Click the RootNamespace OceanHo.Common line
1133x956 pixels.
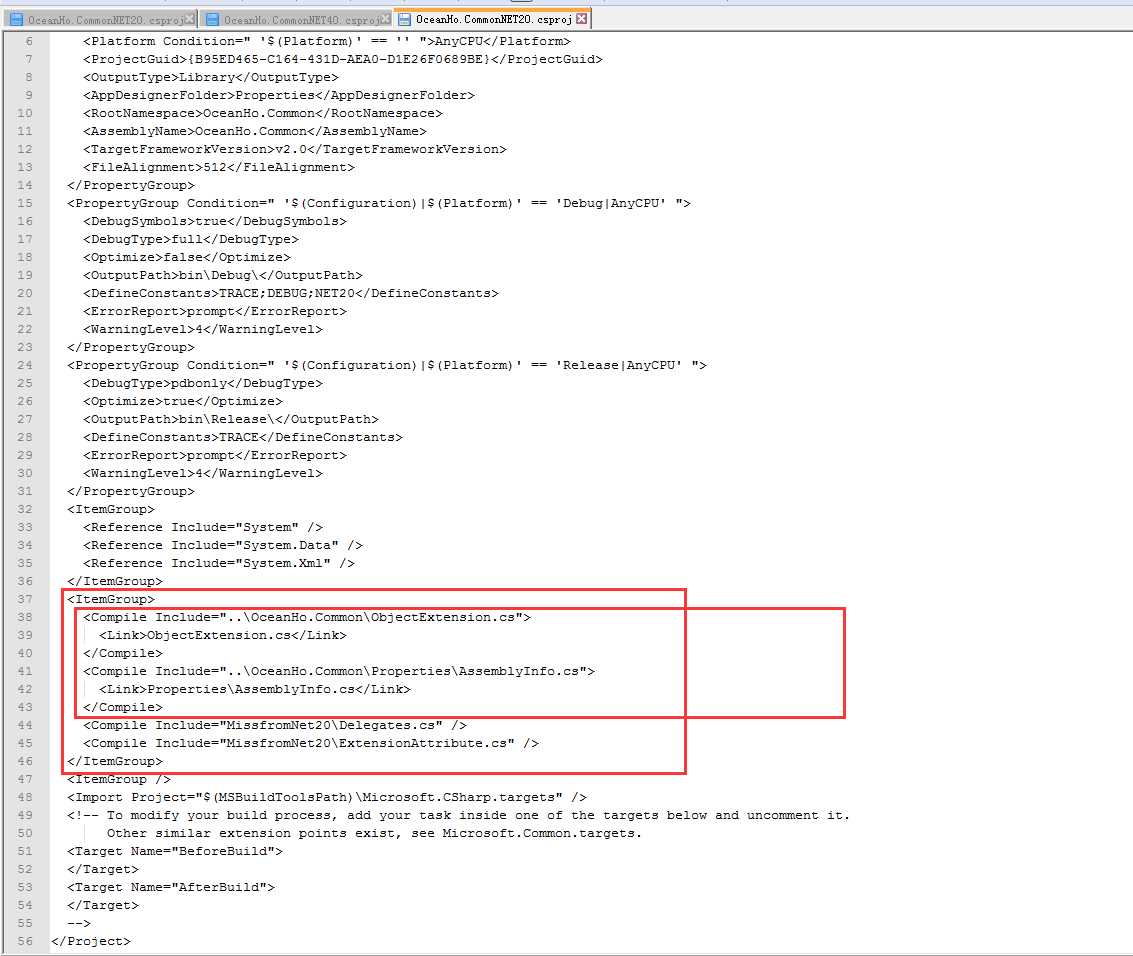(262, 113)
